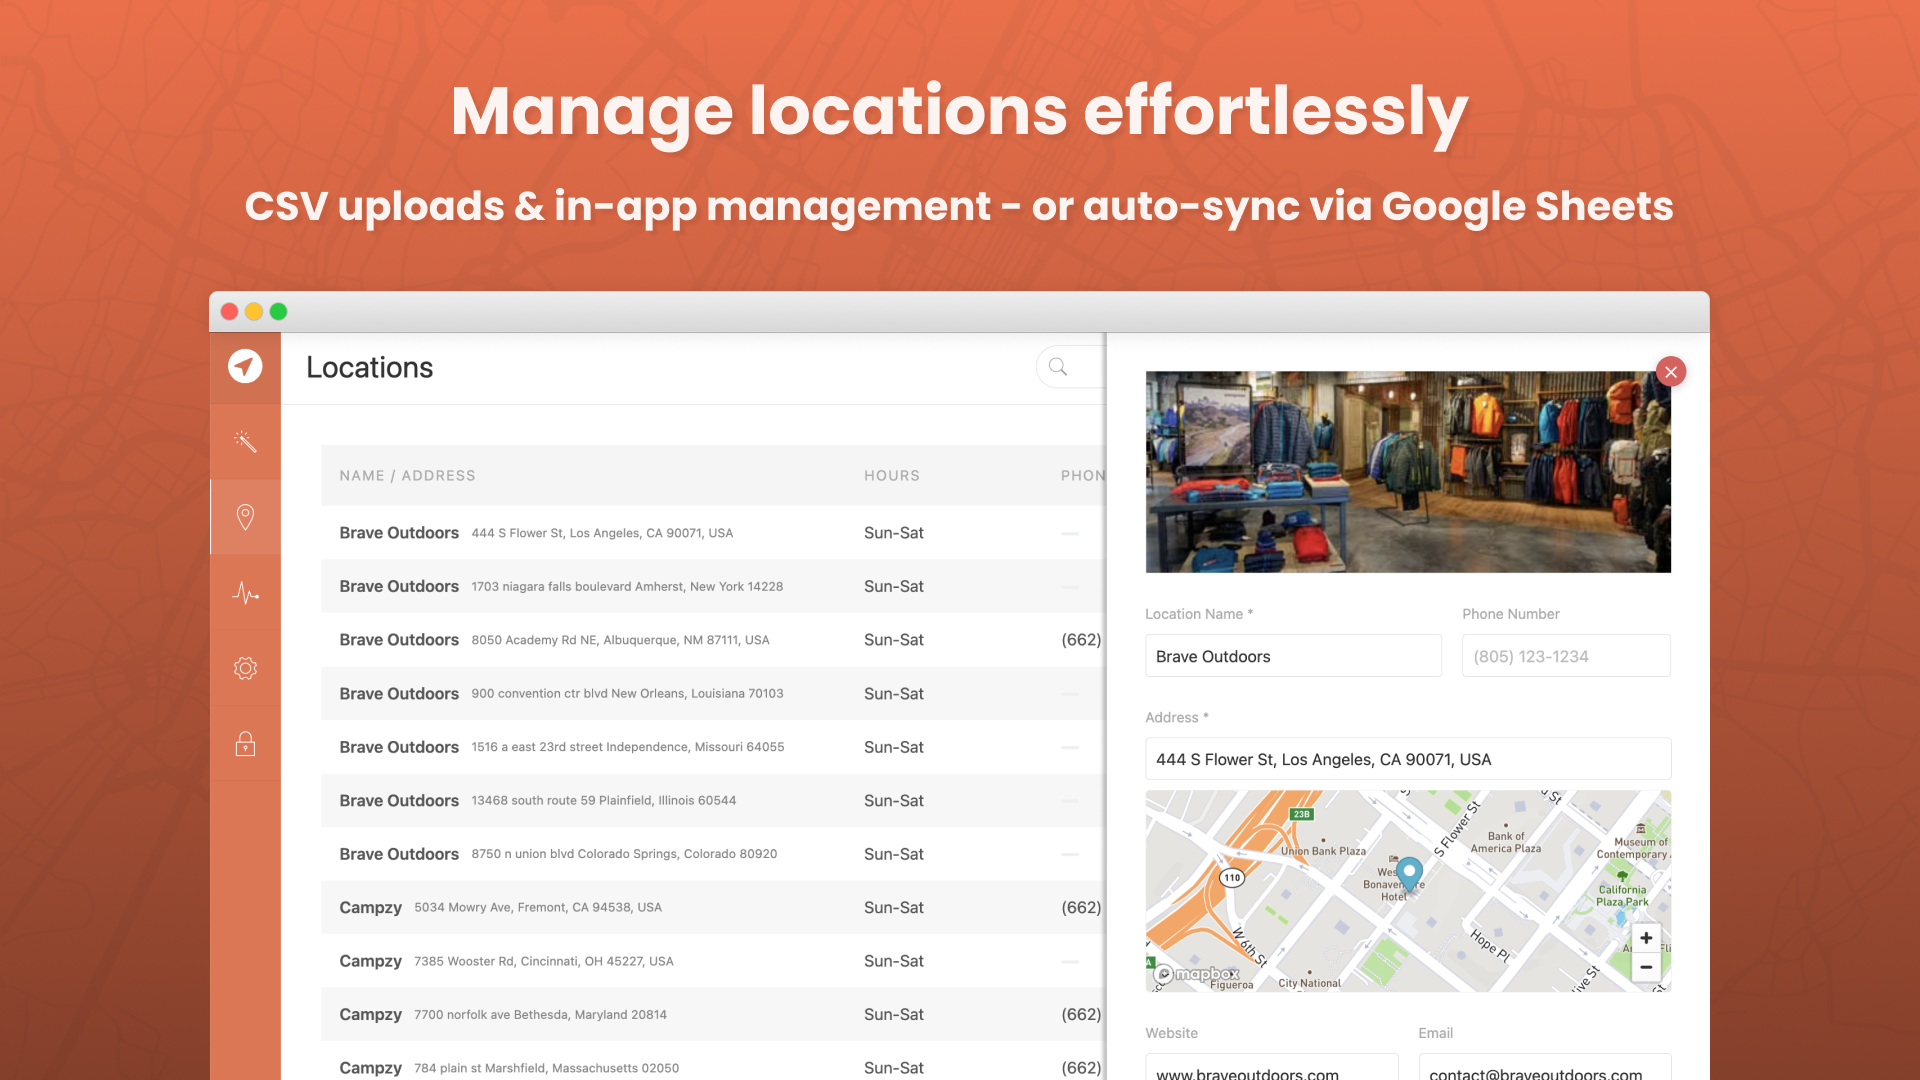Edit the Location Name field
The height and width of the screenshot is (1080, 1920).
pos(1293,656)
